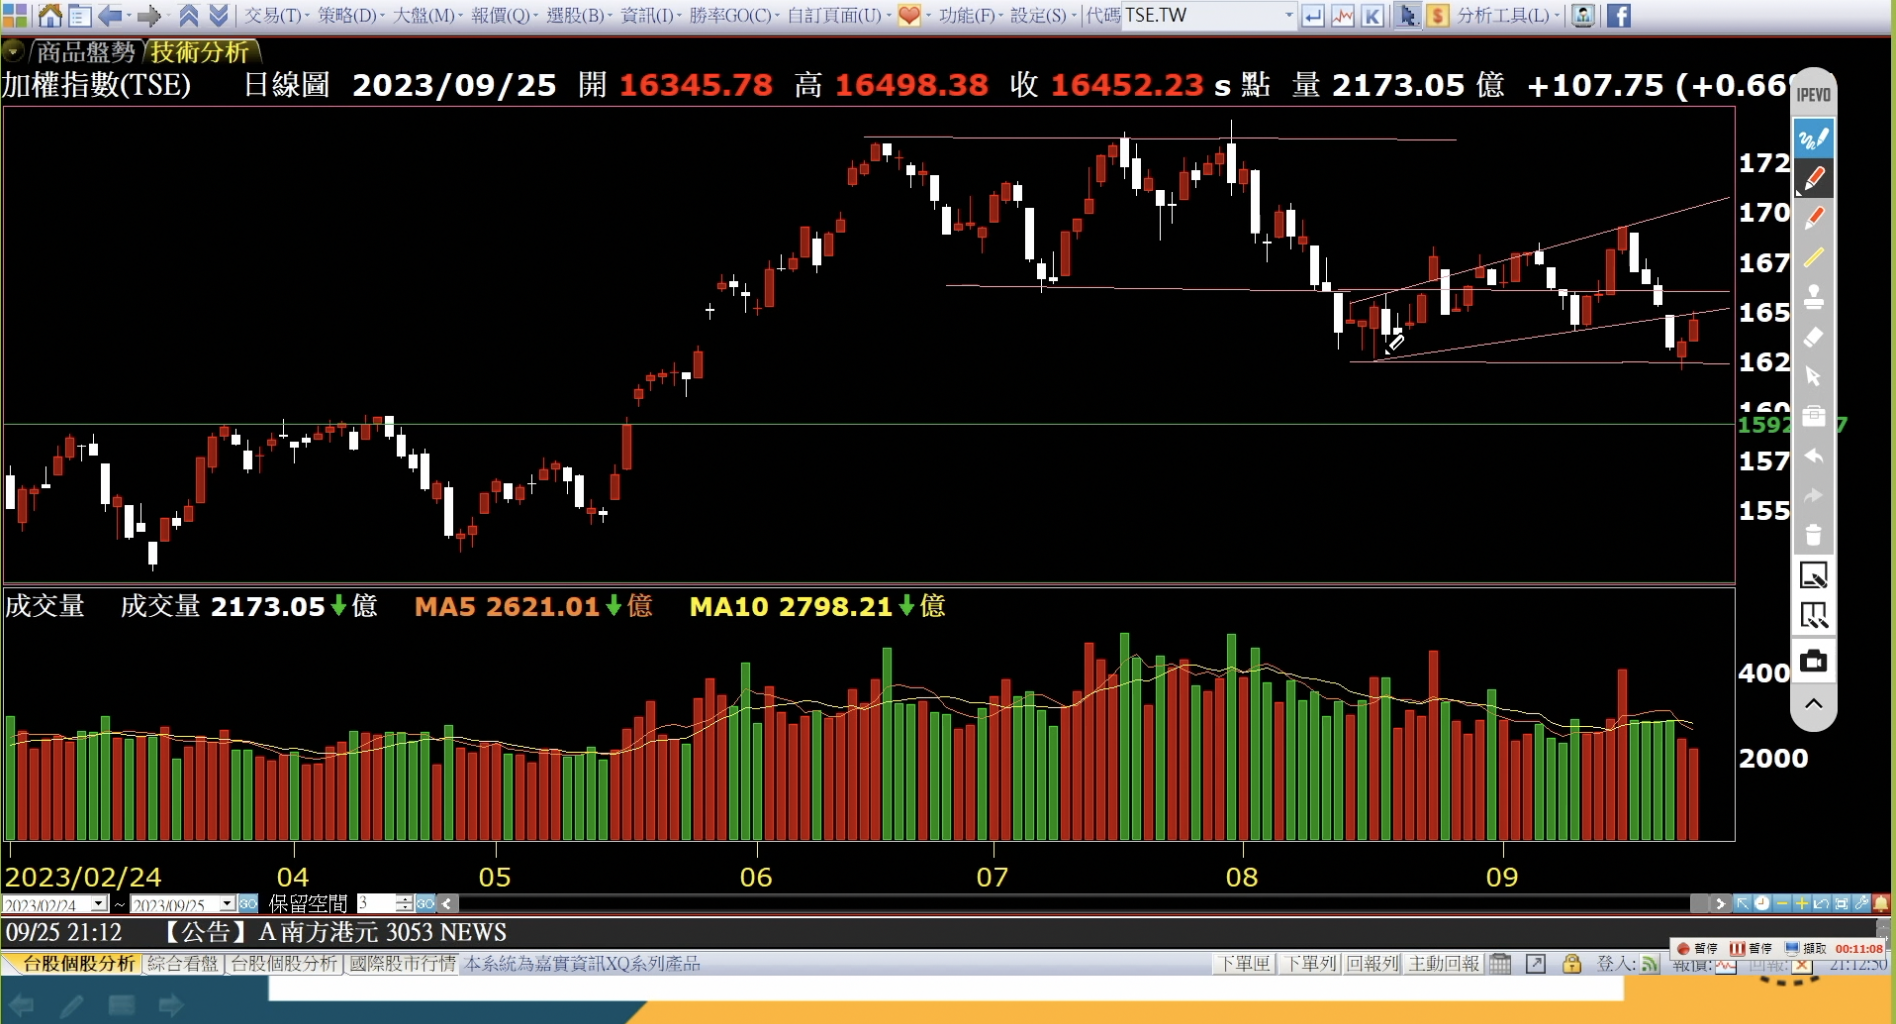This screenshot has height=1024, width=1896.
Task: Click the trend line chart icon
Action: point(1343,15)
